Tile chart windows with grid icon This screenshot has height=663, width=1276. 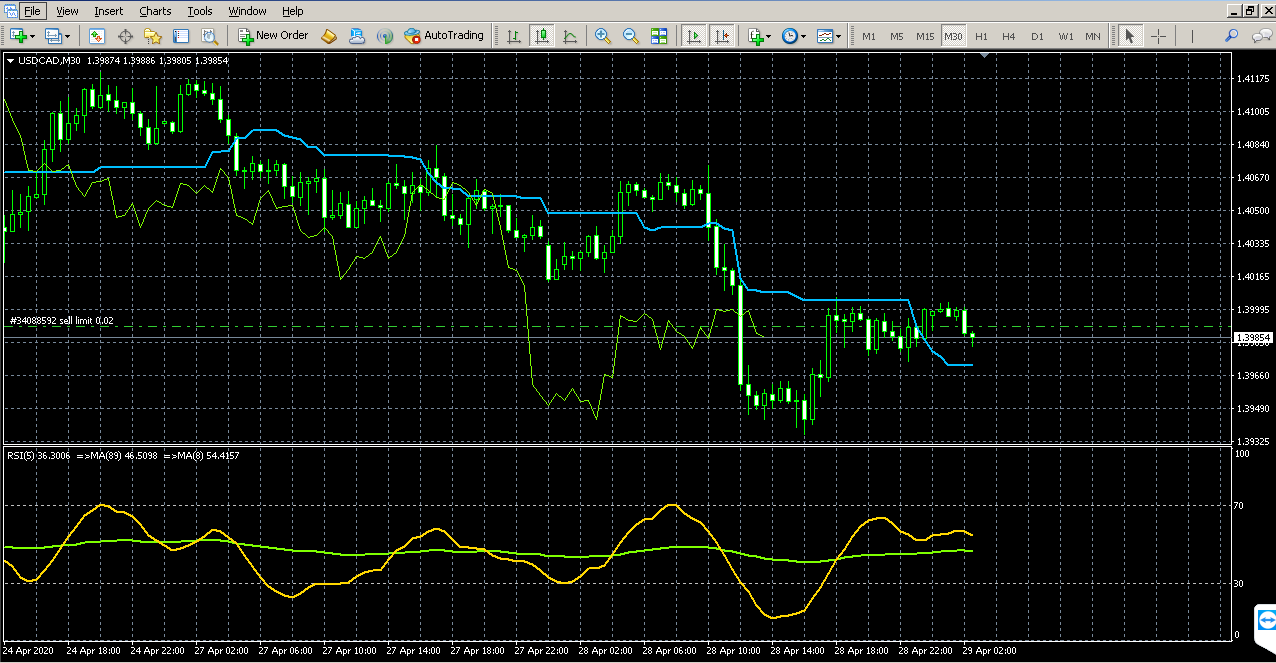coord(659,36)
